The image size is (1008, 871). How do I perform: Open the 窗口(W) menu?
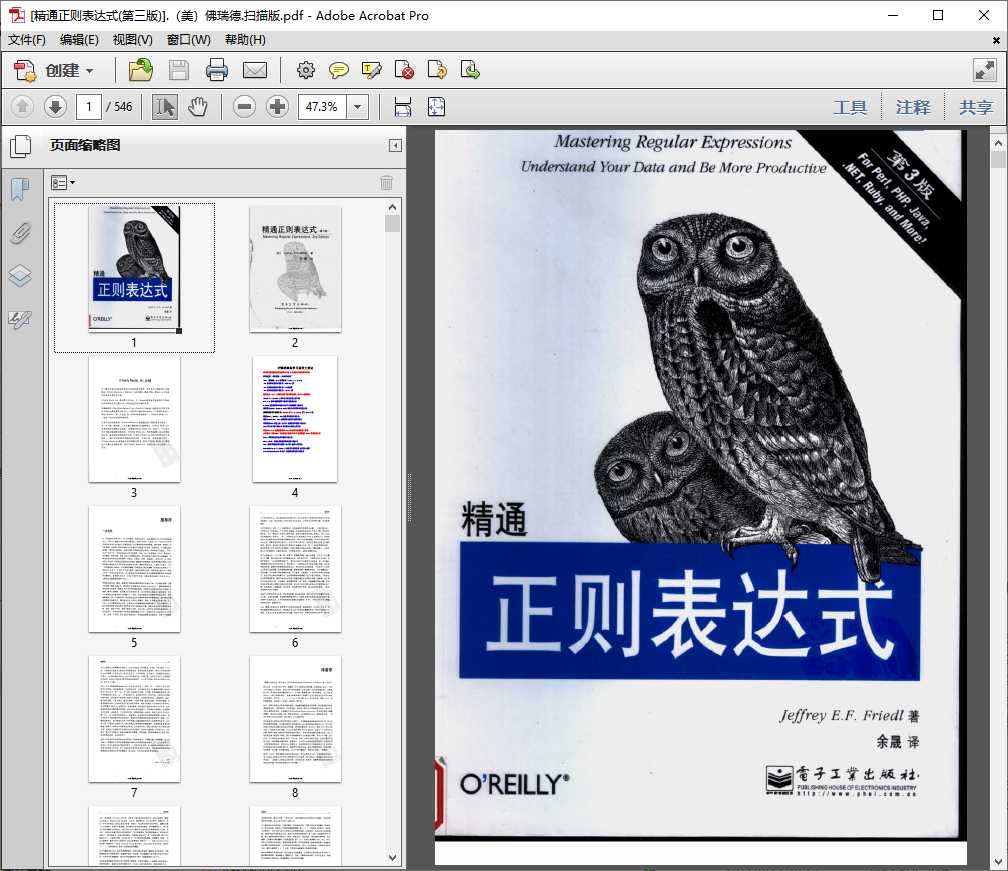click(x=188, y=40)
